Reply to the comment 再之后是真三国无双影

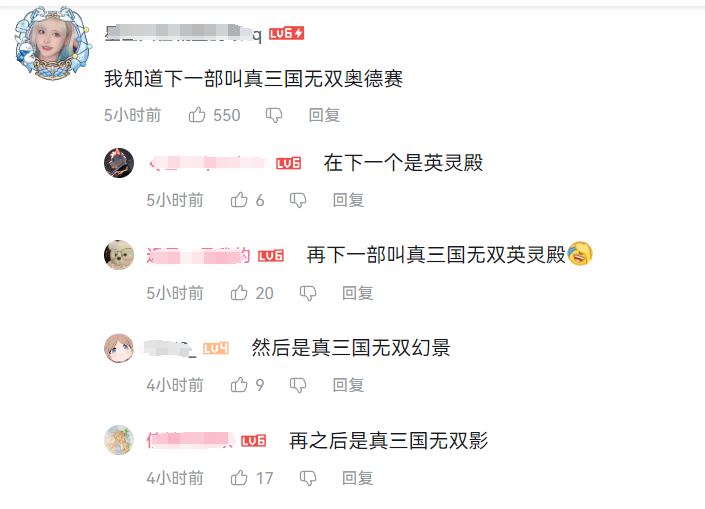coord(357,478)
